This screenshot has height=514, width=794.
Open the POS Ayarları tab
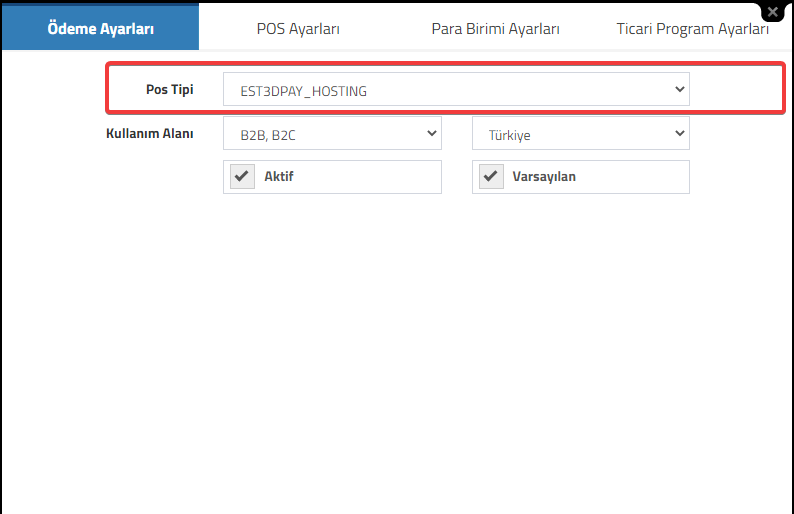pos(298,28)
